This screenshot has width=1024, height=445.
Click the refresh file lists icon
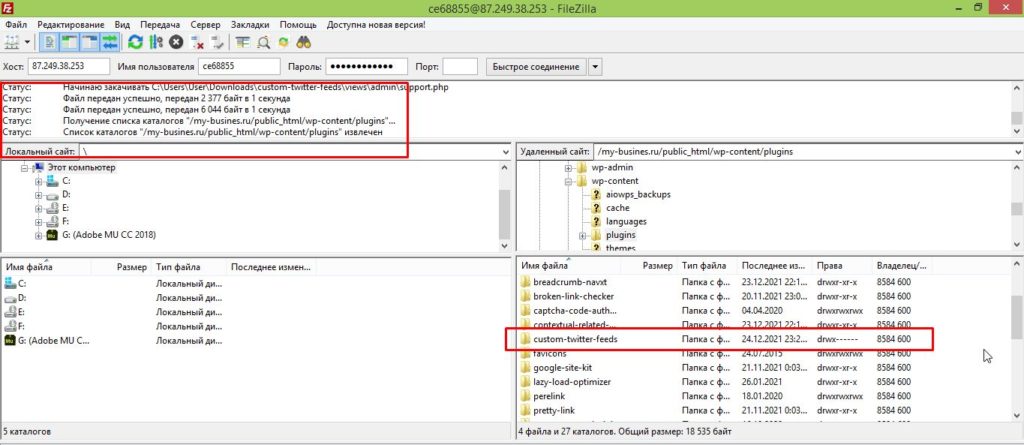pos(134,42)
